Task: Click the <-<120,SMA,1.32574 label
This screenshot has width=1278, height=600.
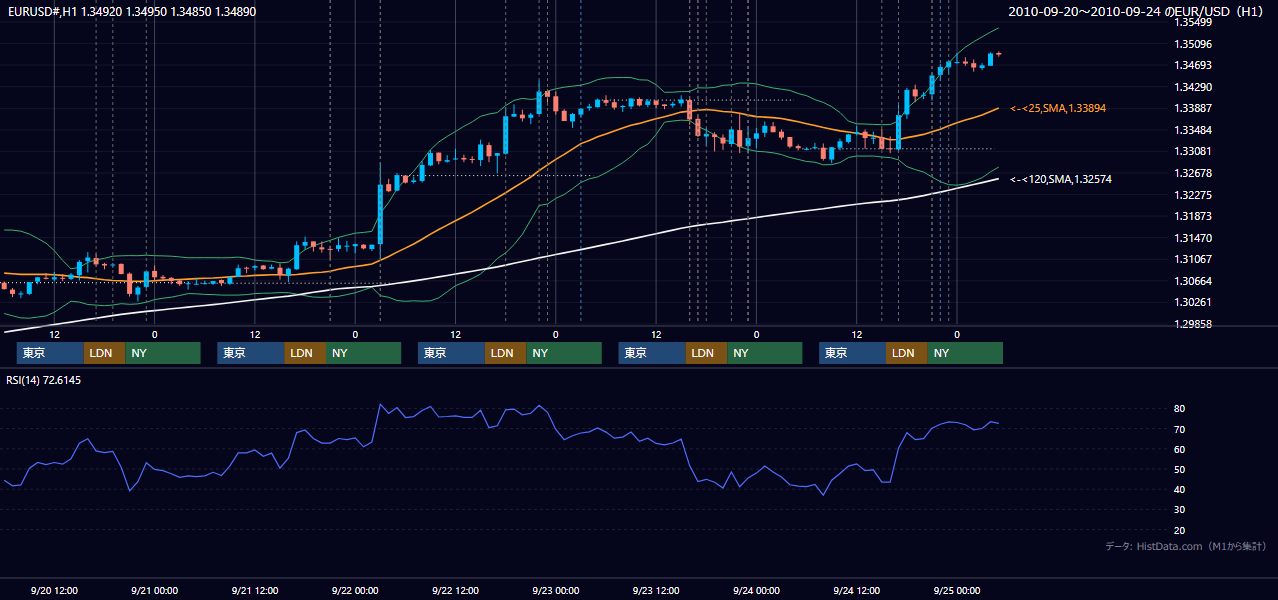Action: [1060, 179]
